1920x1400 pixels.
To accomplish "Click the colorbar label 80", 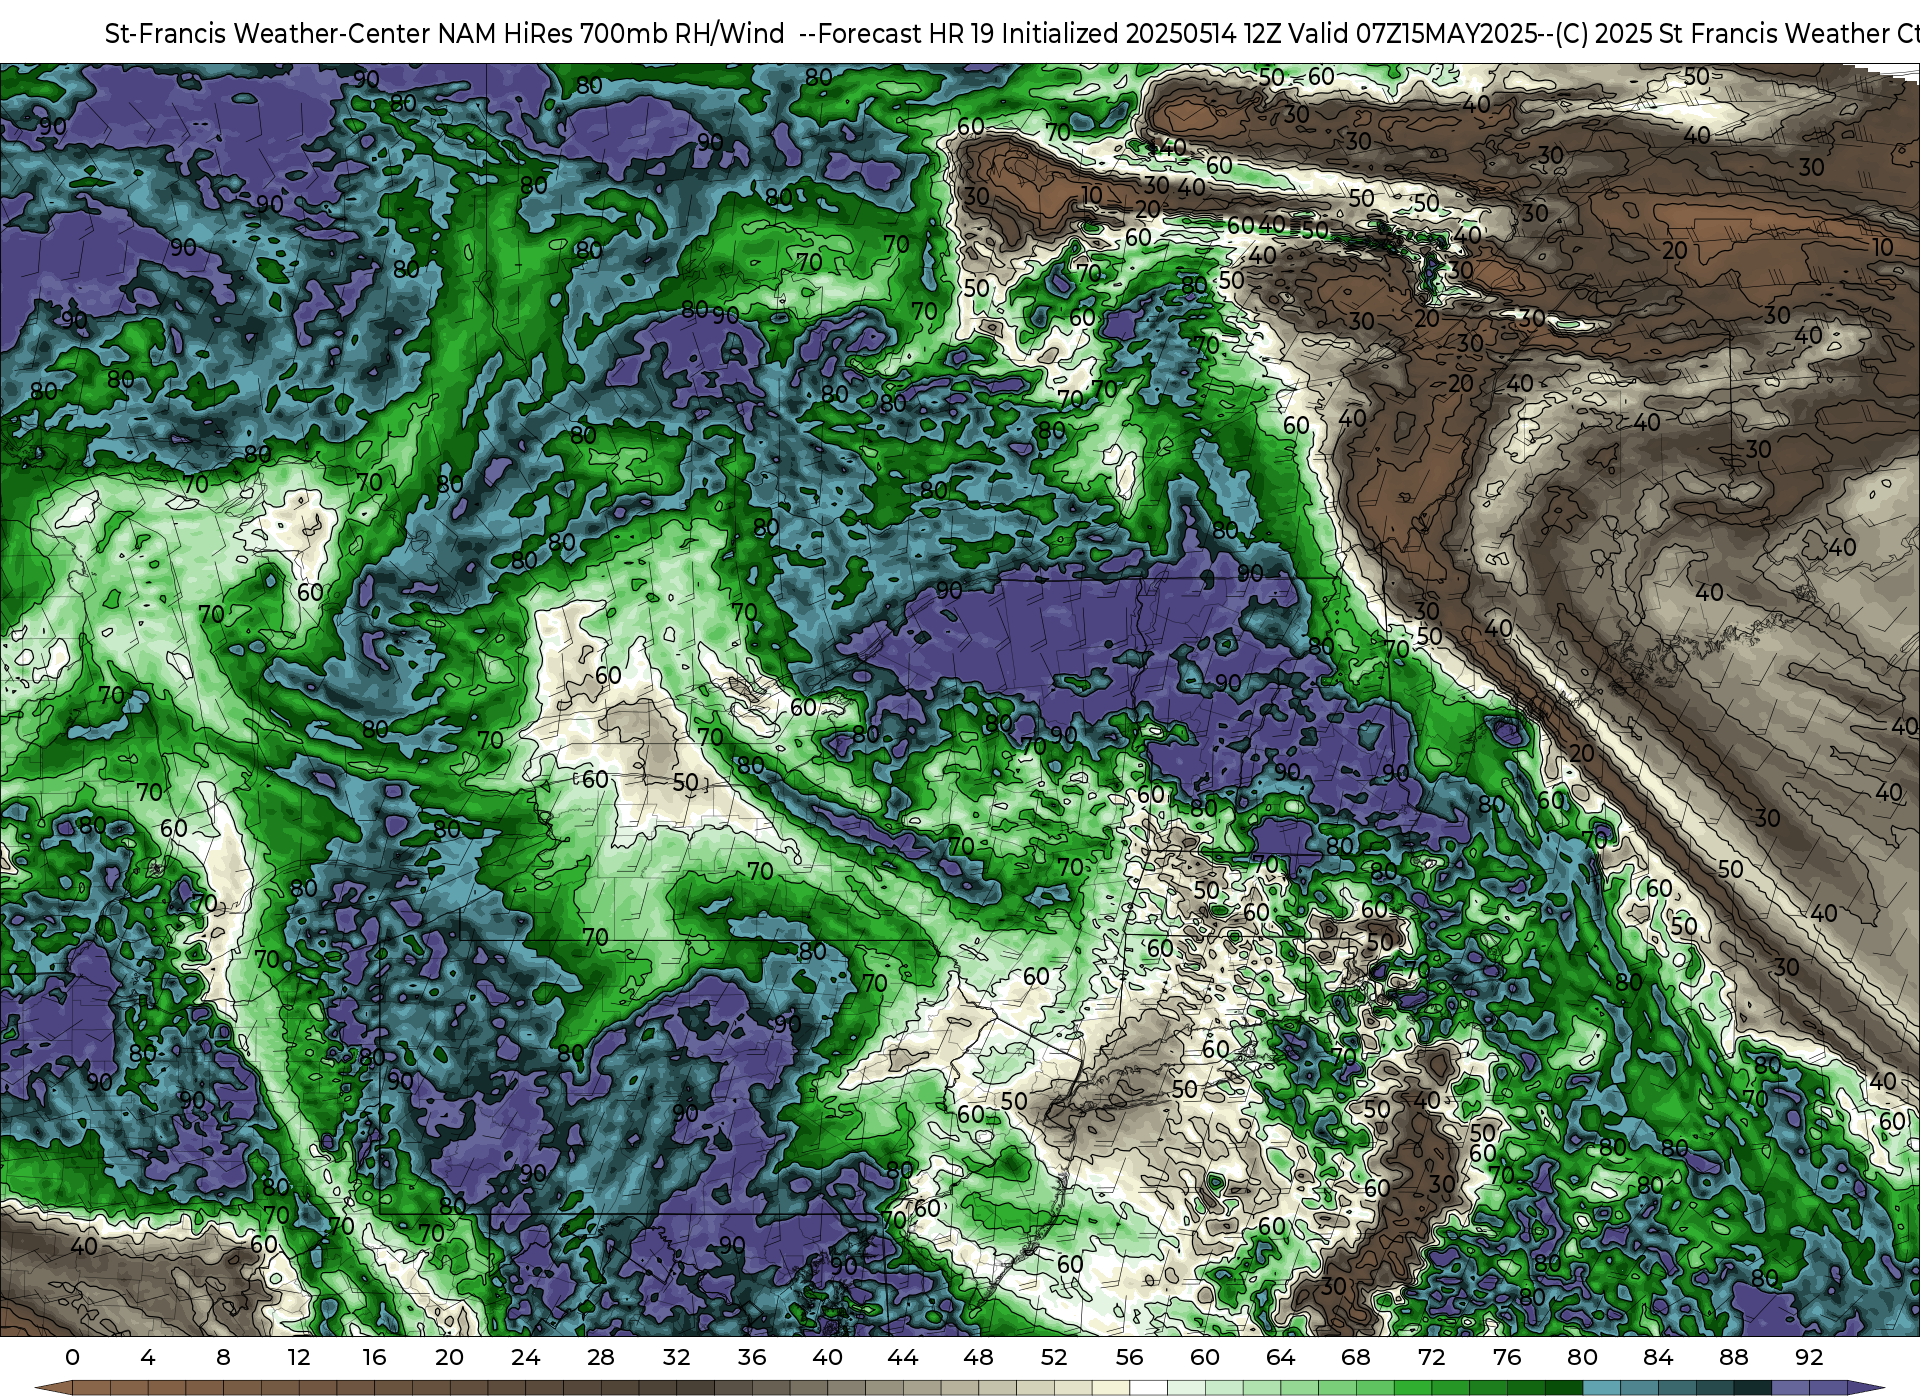I will tap(1582, 1357).
